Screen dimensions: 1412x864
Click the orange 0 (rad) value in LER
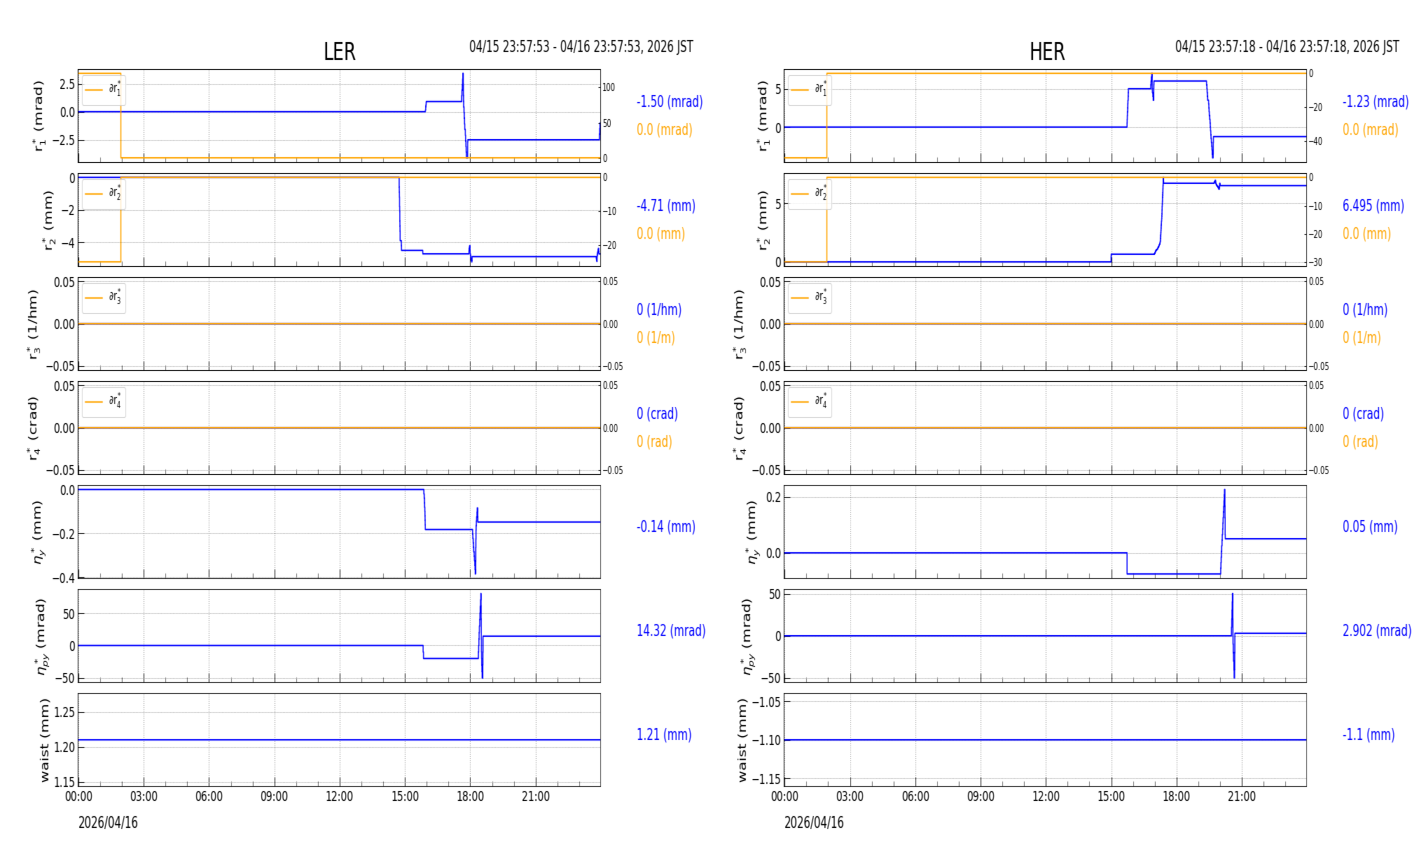(654, 442)
